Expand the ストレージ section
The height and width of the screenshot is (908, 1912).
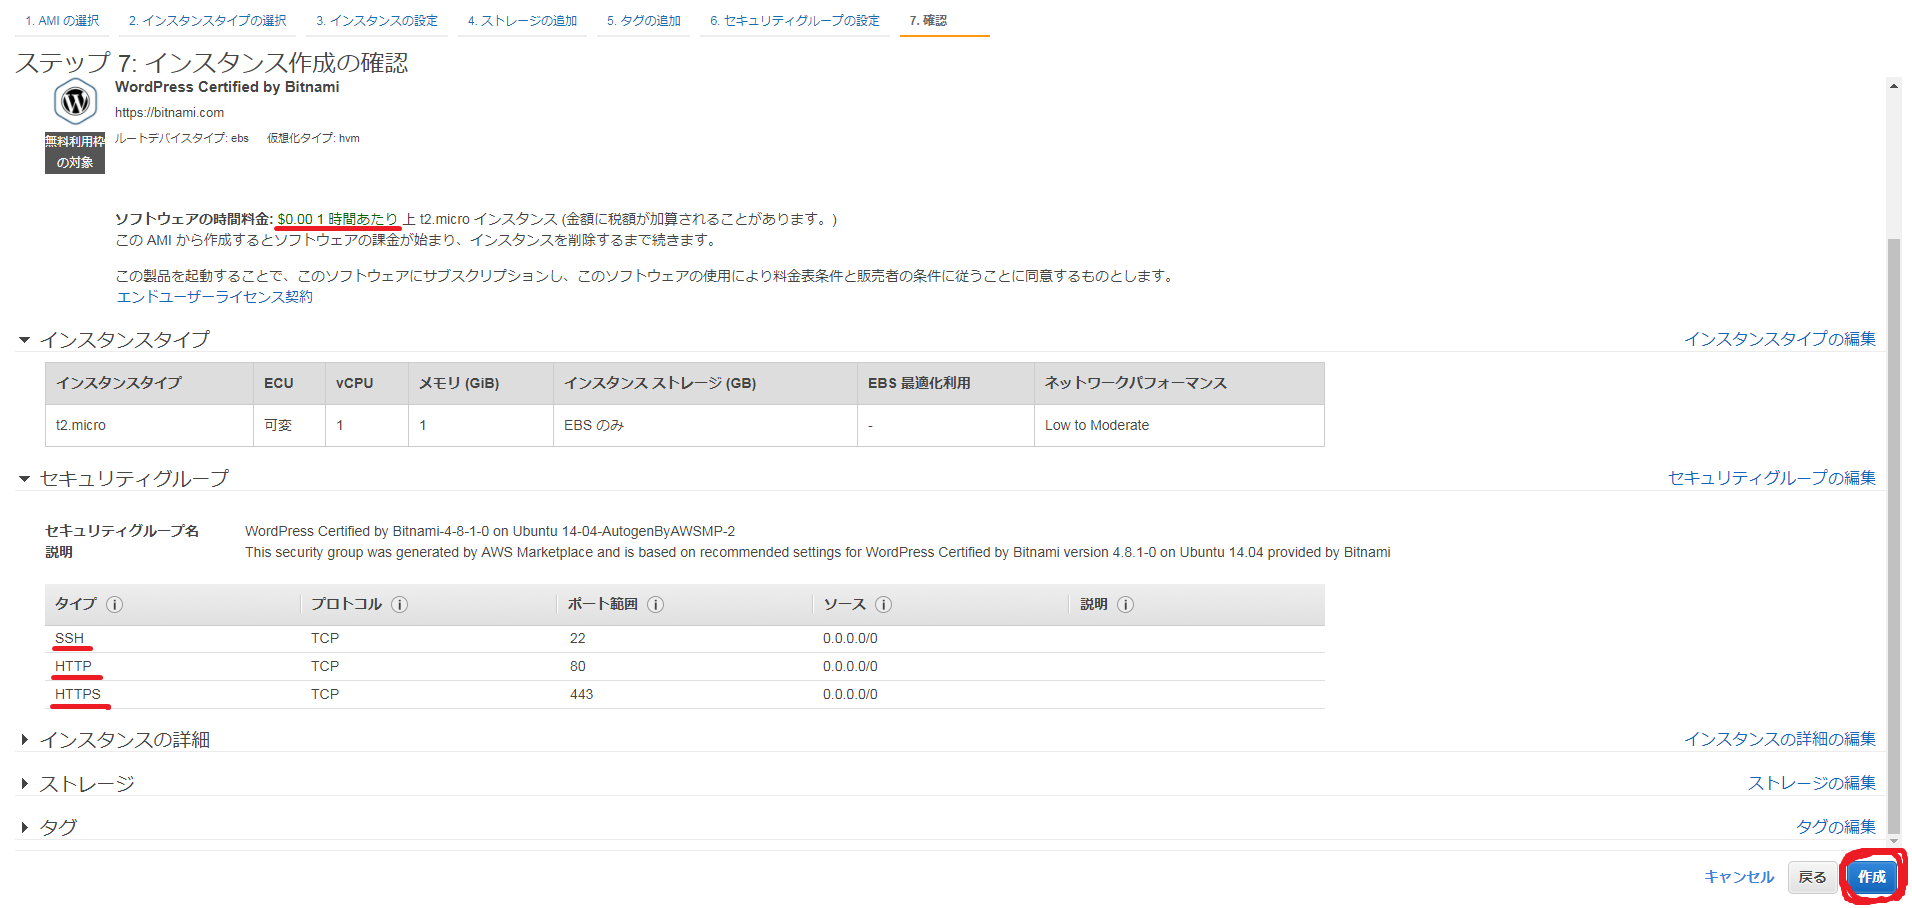tap(25, 784)
